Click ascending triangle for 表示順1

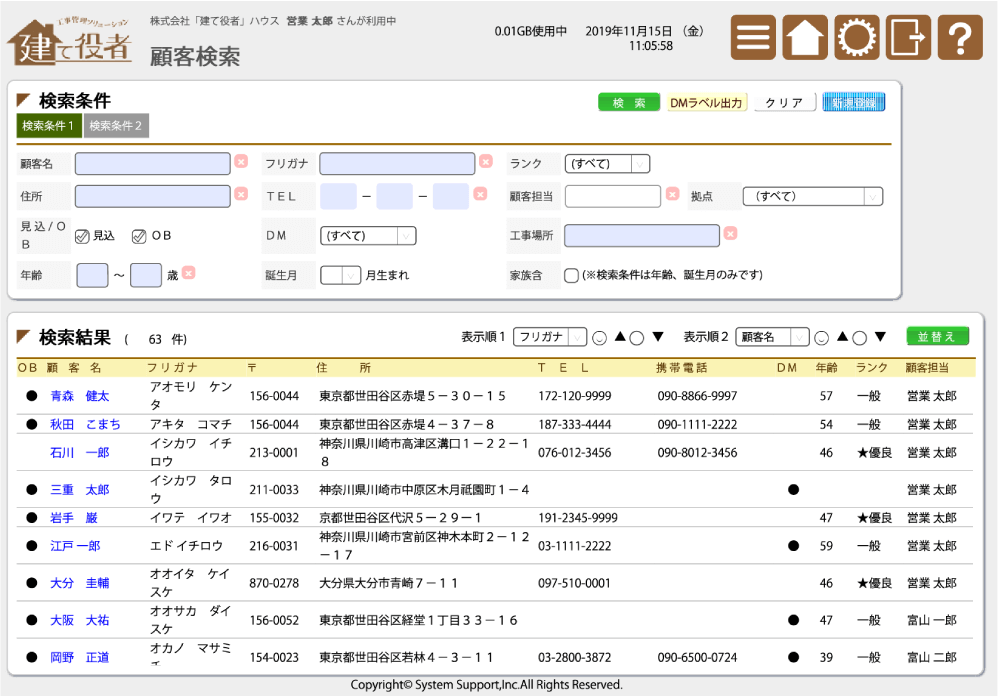click(x=620, y=337)
